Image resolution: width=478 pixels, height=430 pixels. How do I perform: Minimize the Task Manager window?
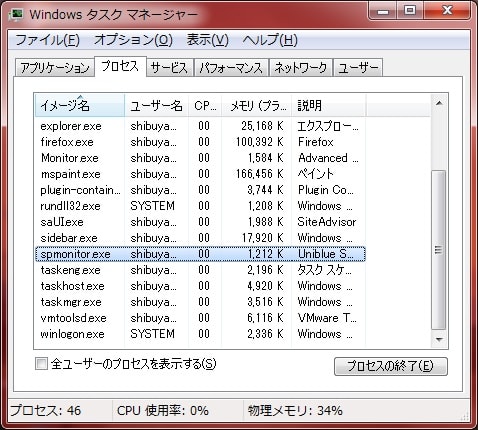[x=383, y=11]
